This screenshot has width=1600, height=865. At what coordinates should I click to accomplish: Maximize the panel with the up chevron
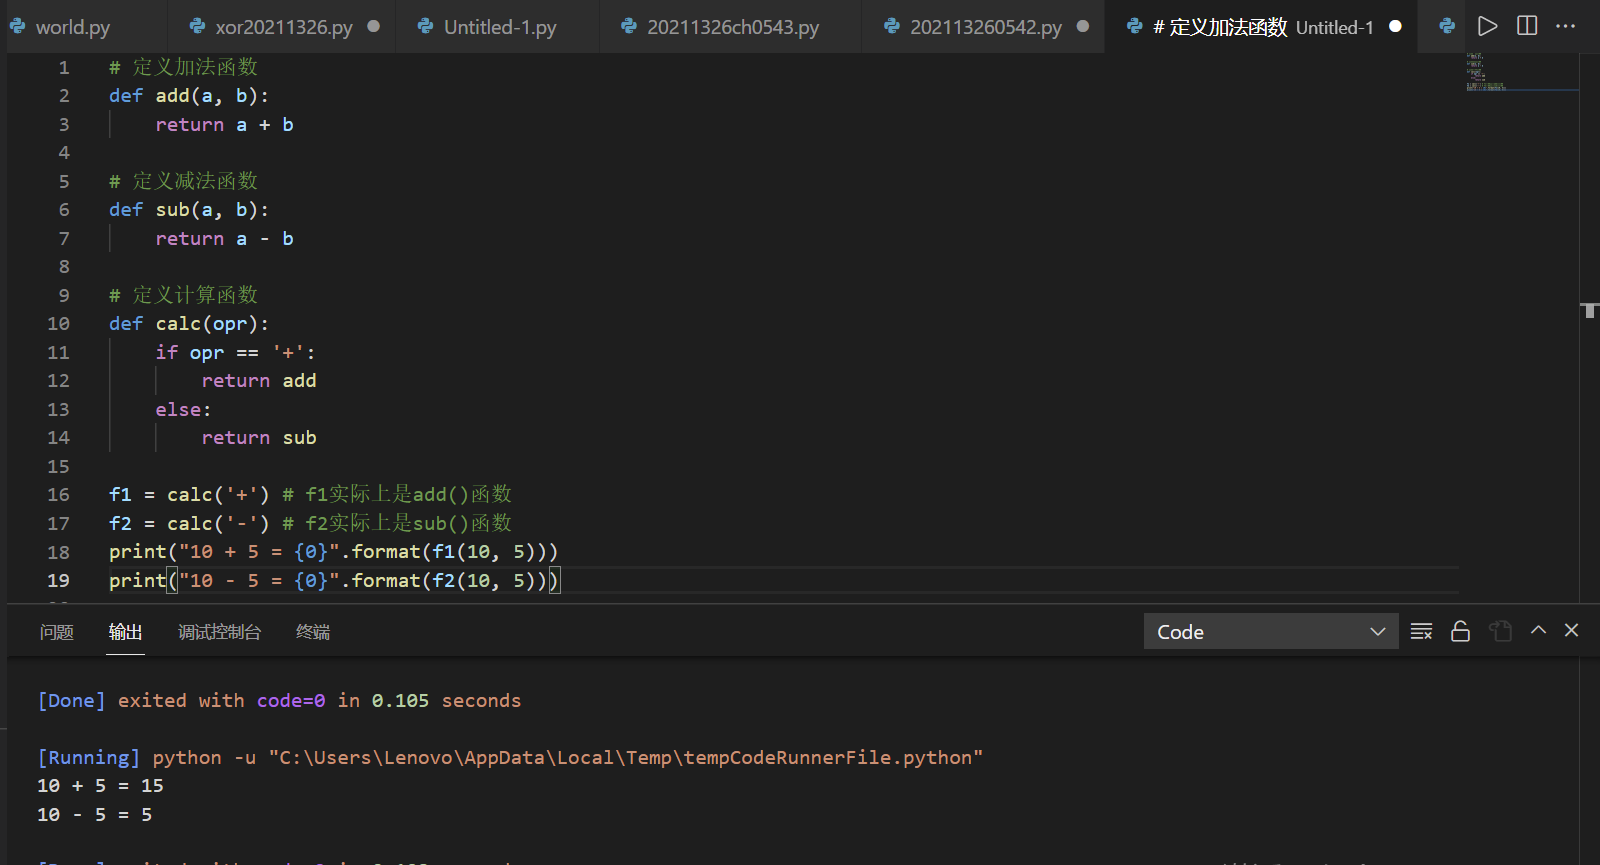(x=1538, y=630)
